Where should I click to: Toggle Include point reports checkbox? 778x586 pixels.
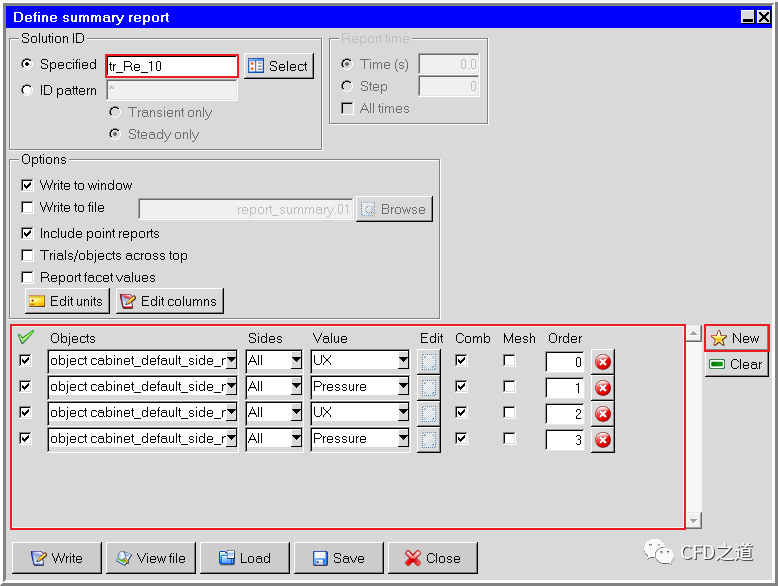coord(27,233)
